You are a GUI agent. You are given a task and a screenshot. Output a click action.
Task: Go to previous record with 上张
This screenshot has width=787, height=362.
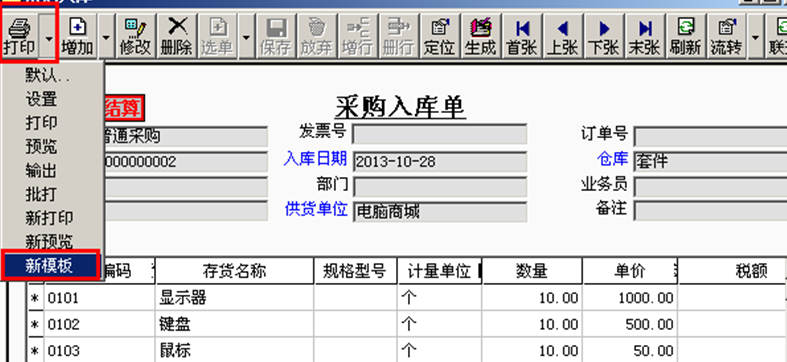tap(563, 36)
